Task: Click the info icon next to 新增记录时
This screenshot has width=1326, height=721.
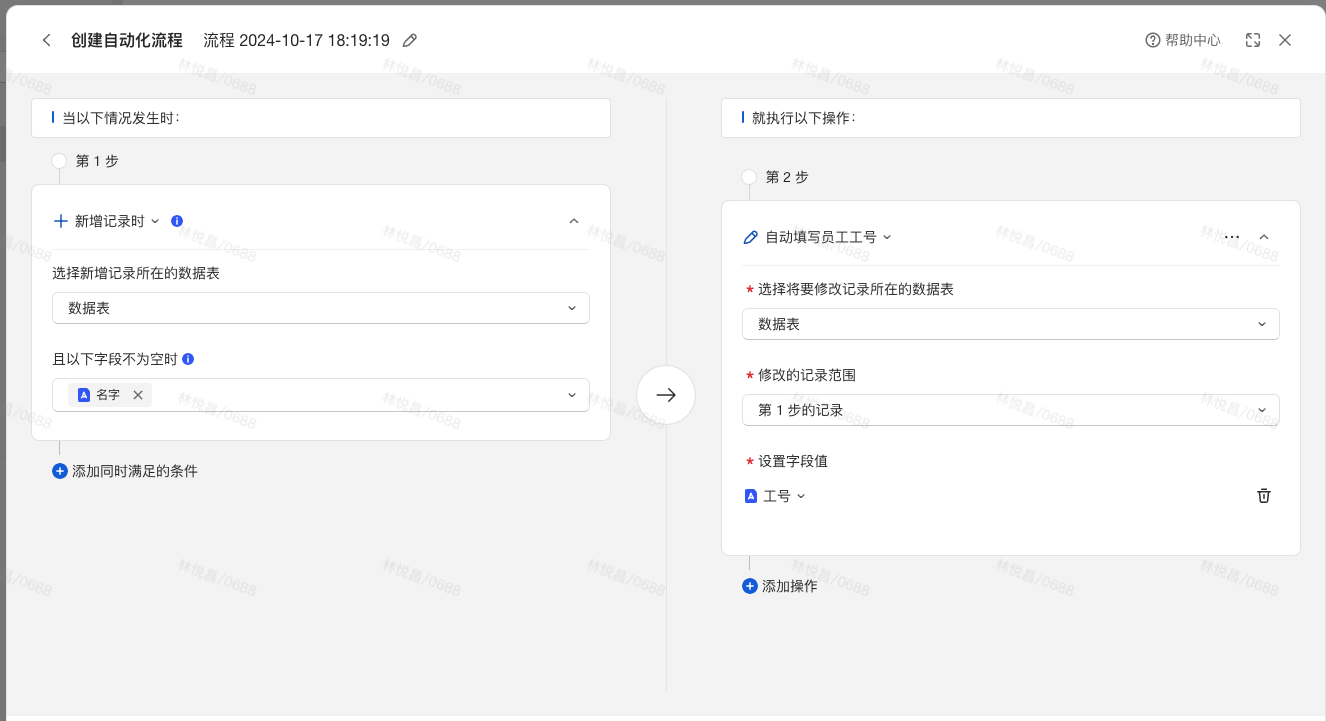Action: coord(177,221)
